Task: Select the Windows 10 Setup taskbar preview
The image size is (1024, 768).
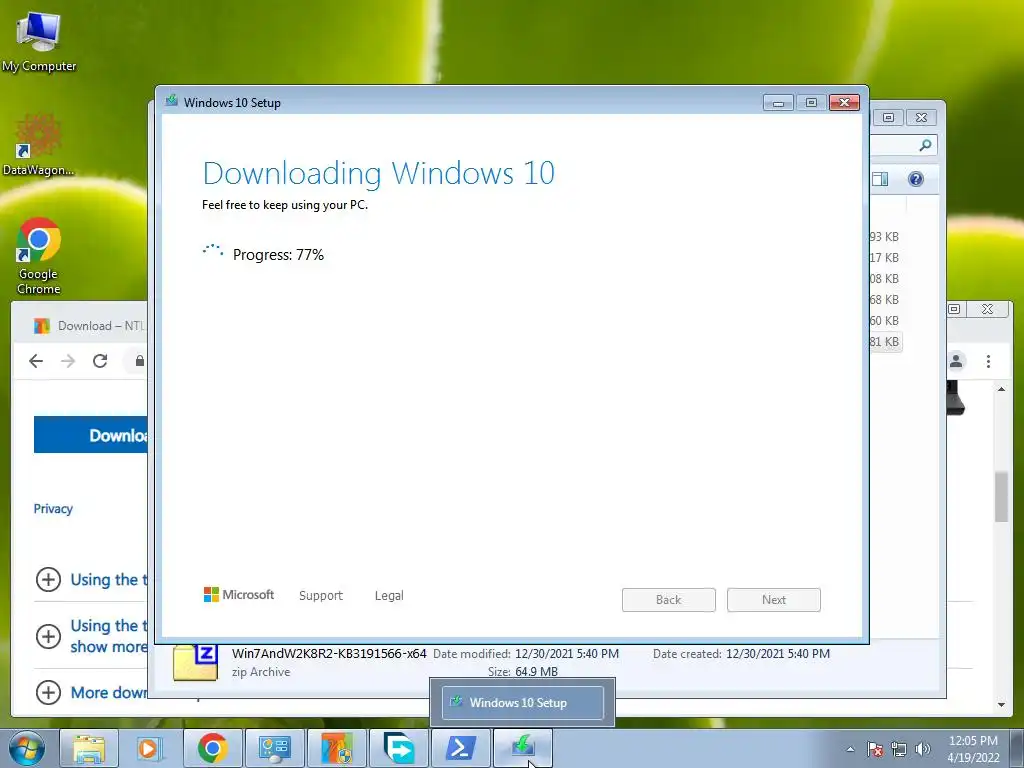Action: pos(522,703)
